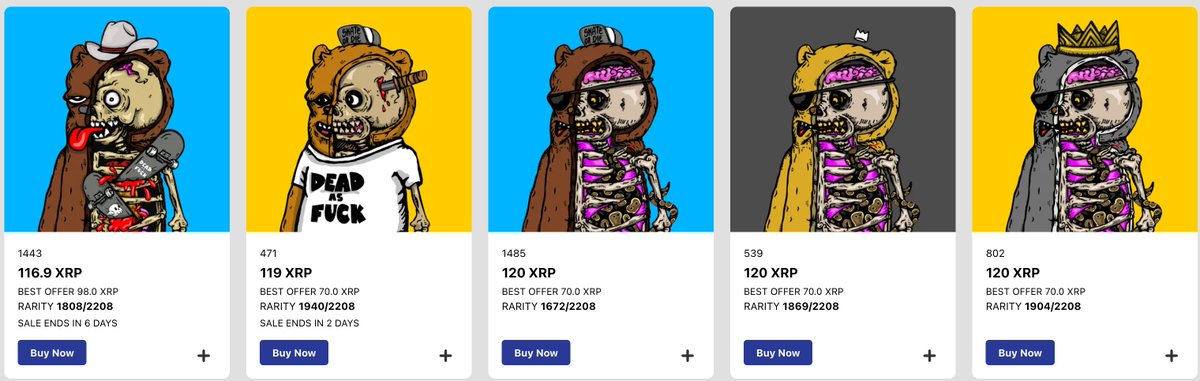1200x381 pixels.
Task: Click the 120 XRP price on card 1485
Action: click(x=530, y=272)
